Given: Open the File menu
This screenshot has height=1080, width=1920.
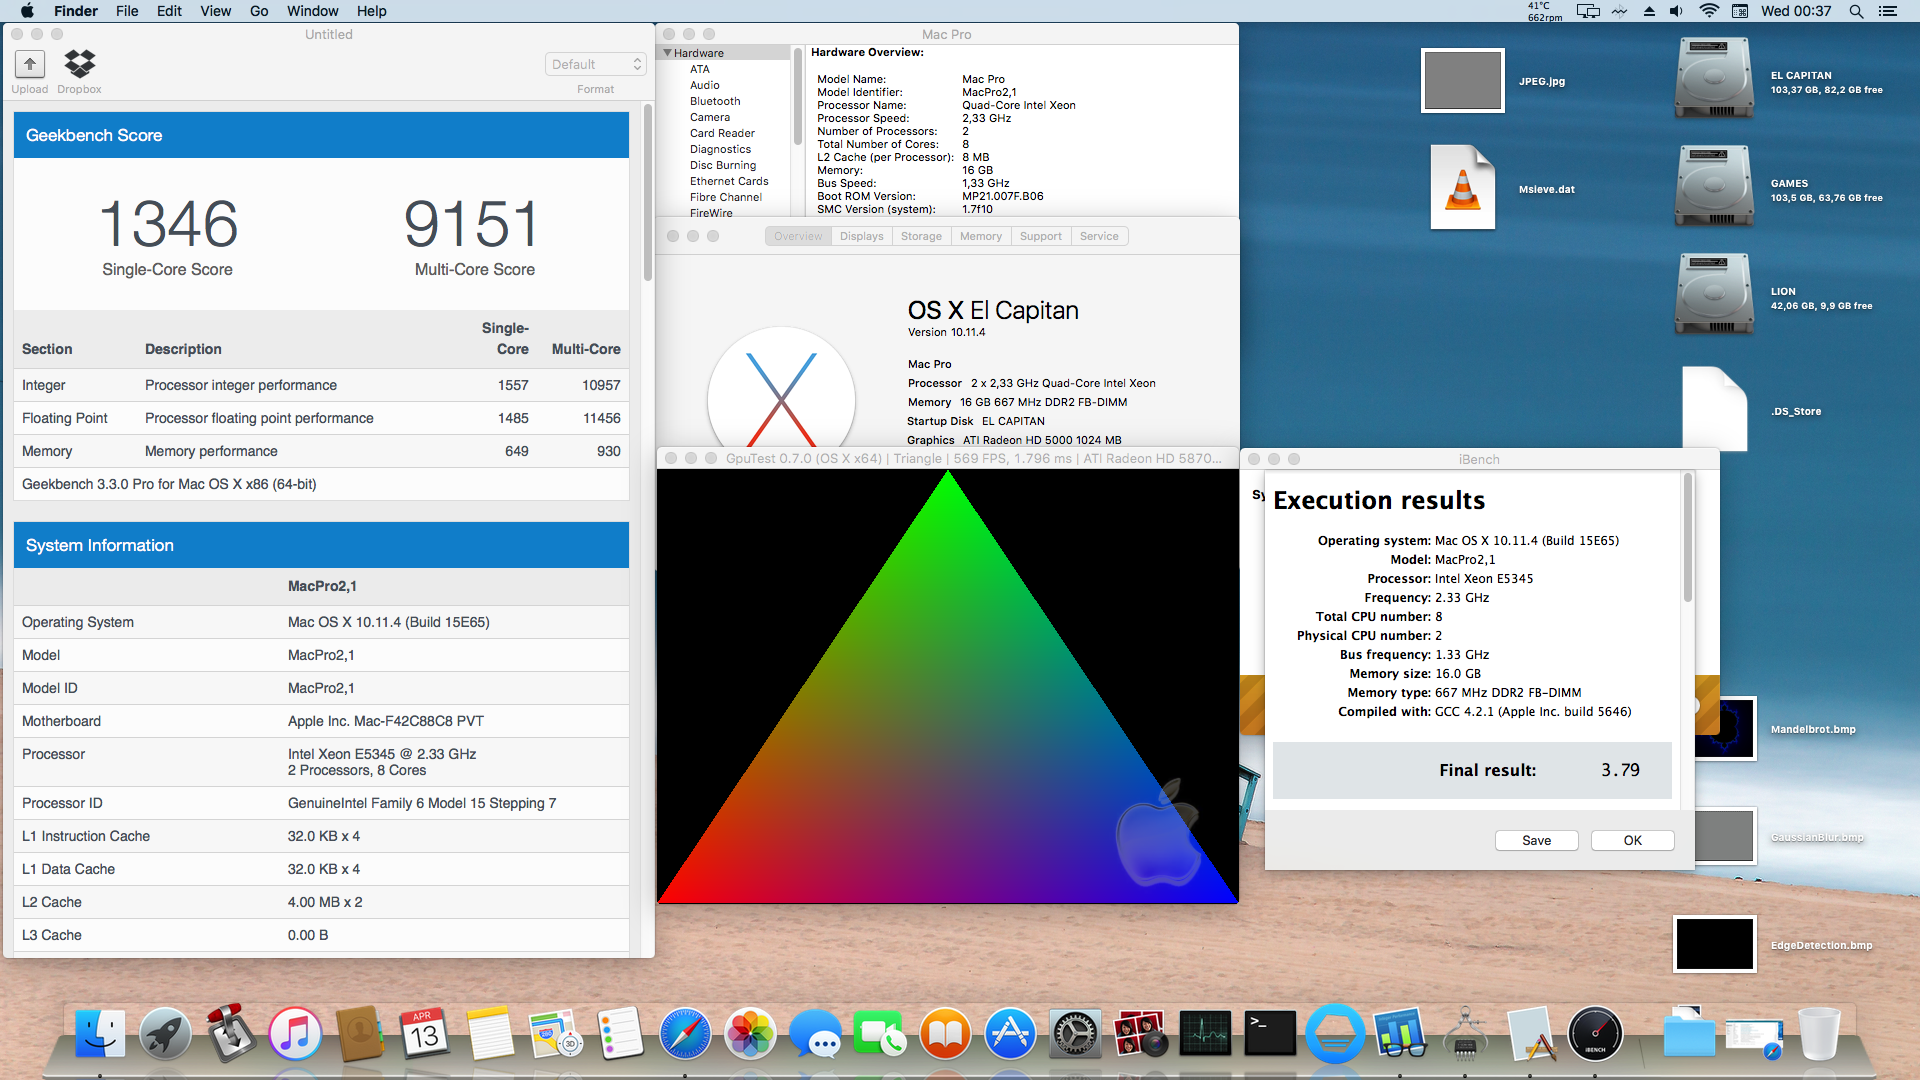Looking at the screenshot, I should [x=127, y=11].
